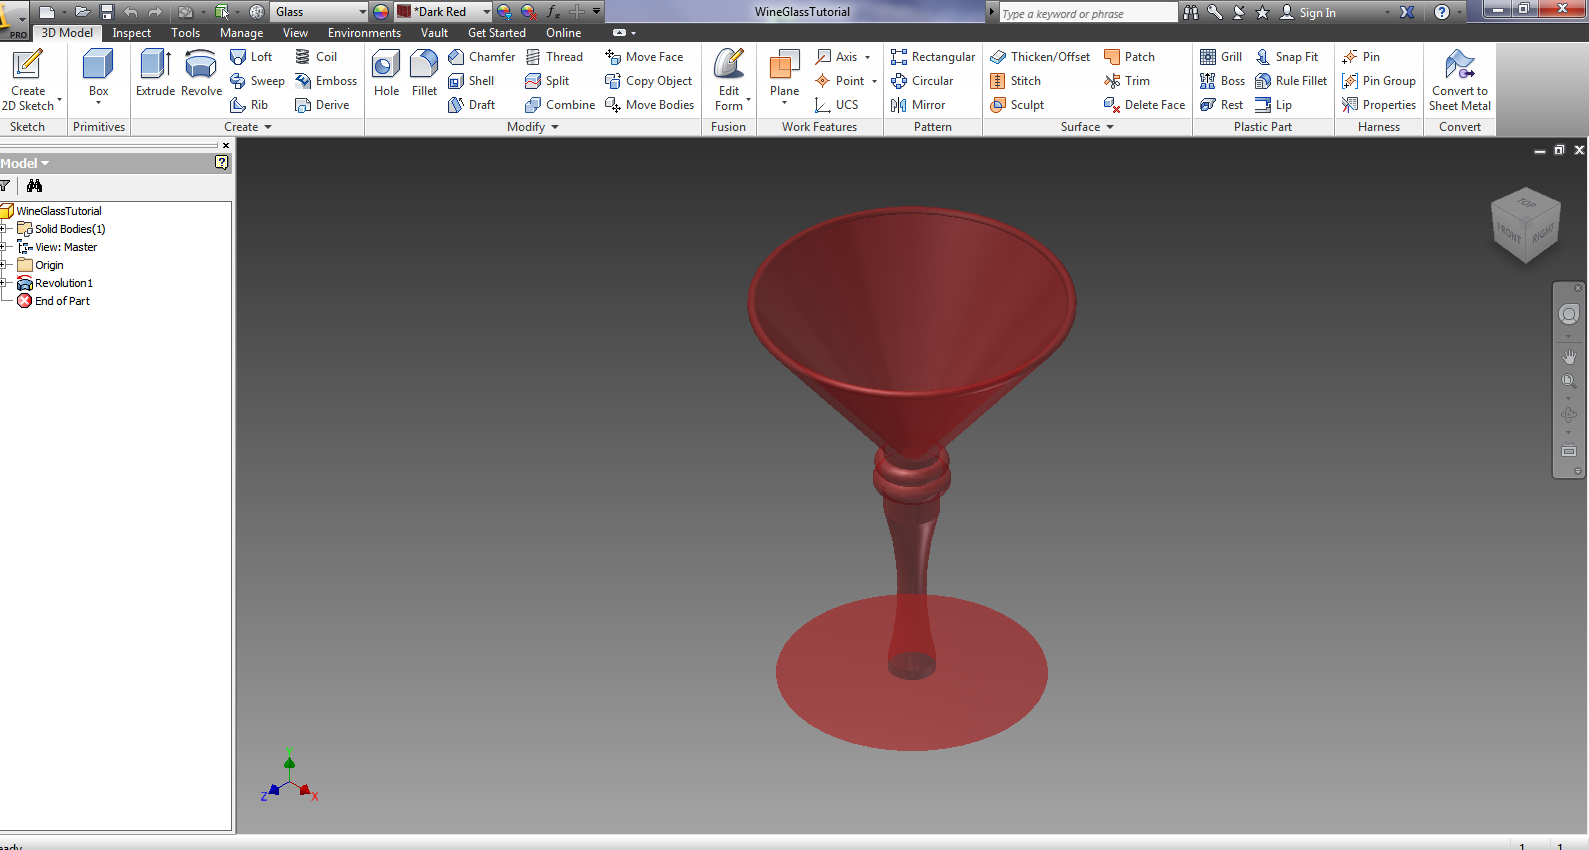Click the keyword search field
This screenshot has height=850, width=1589.
tap(1087, 13)
